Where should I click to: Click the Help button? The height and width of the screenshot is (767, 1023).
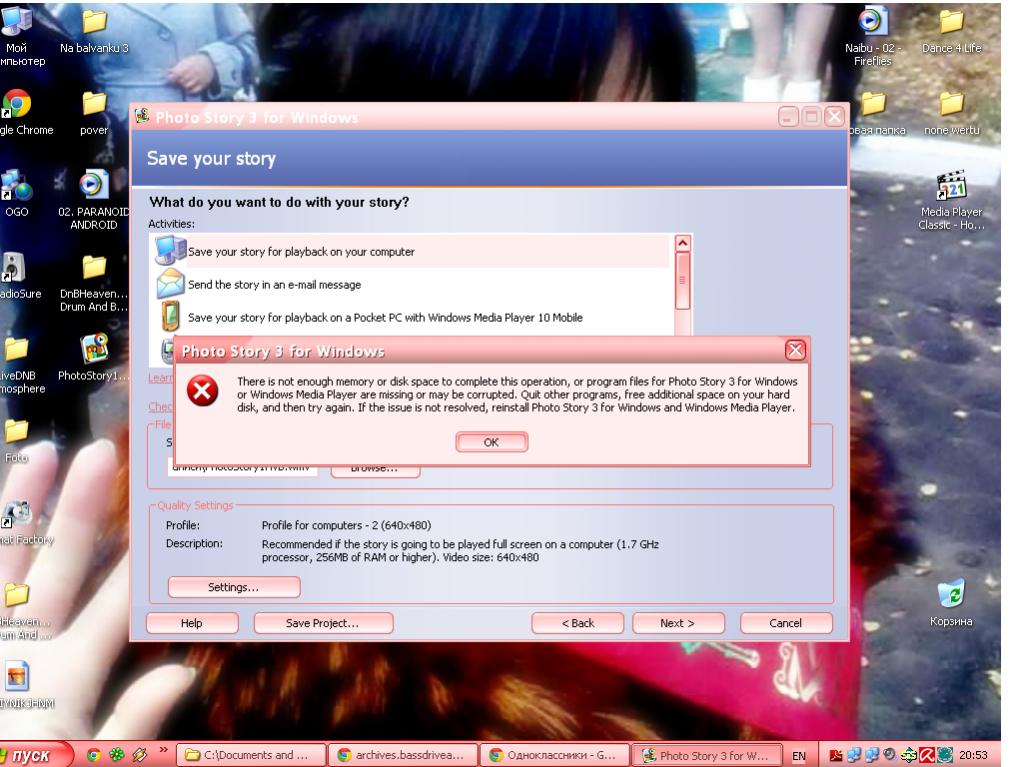(192, 623)
